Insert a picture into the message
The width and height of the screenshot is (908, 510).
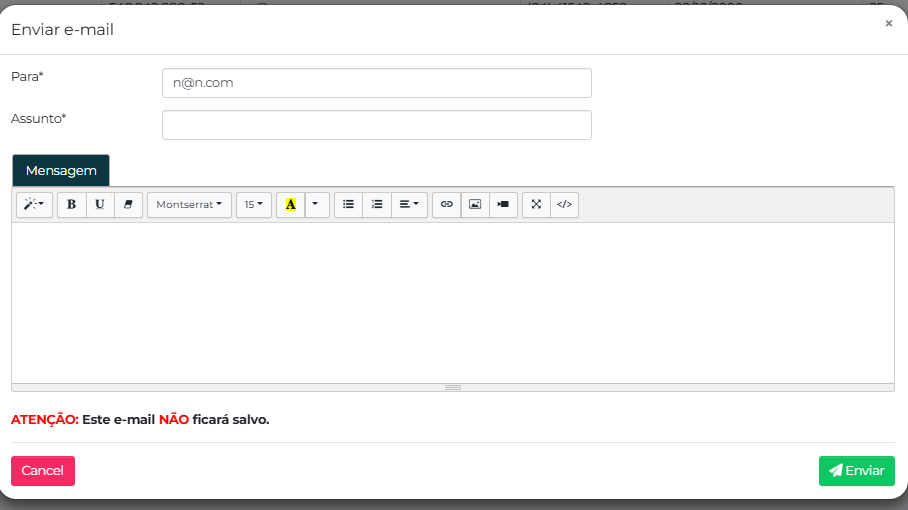tap(475, 204)
